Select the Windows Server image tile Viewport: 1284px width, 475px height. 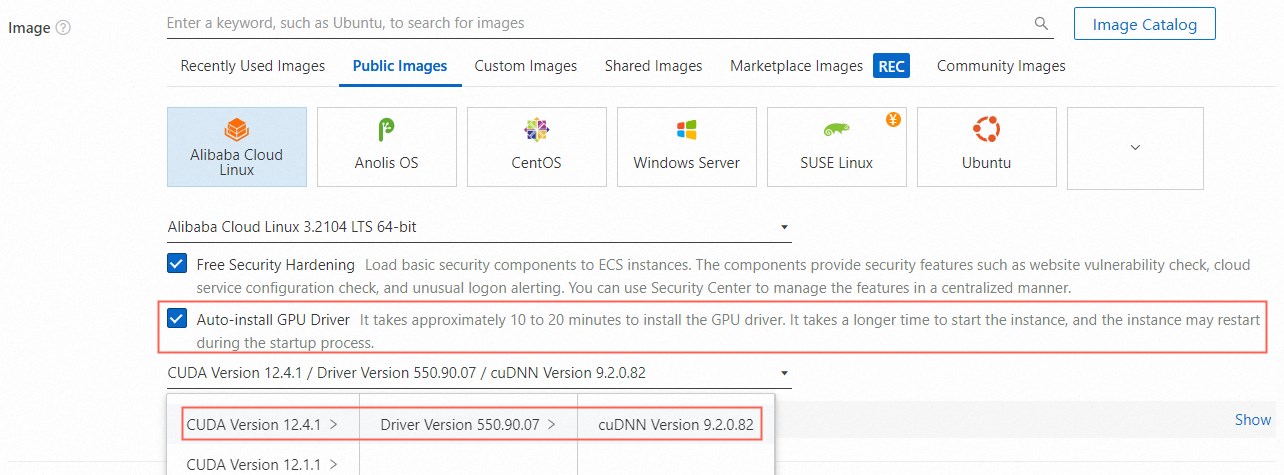pos(687,147)
